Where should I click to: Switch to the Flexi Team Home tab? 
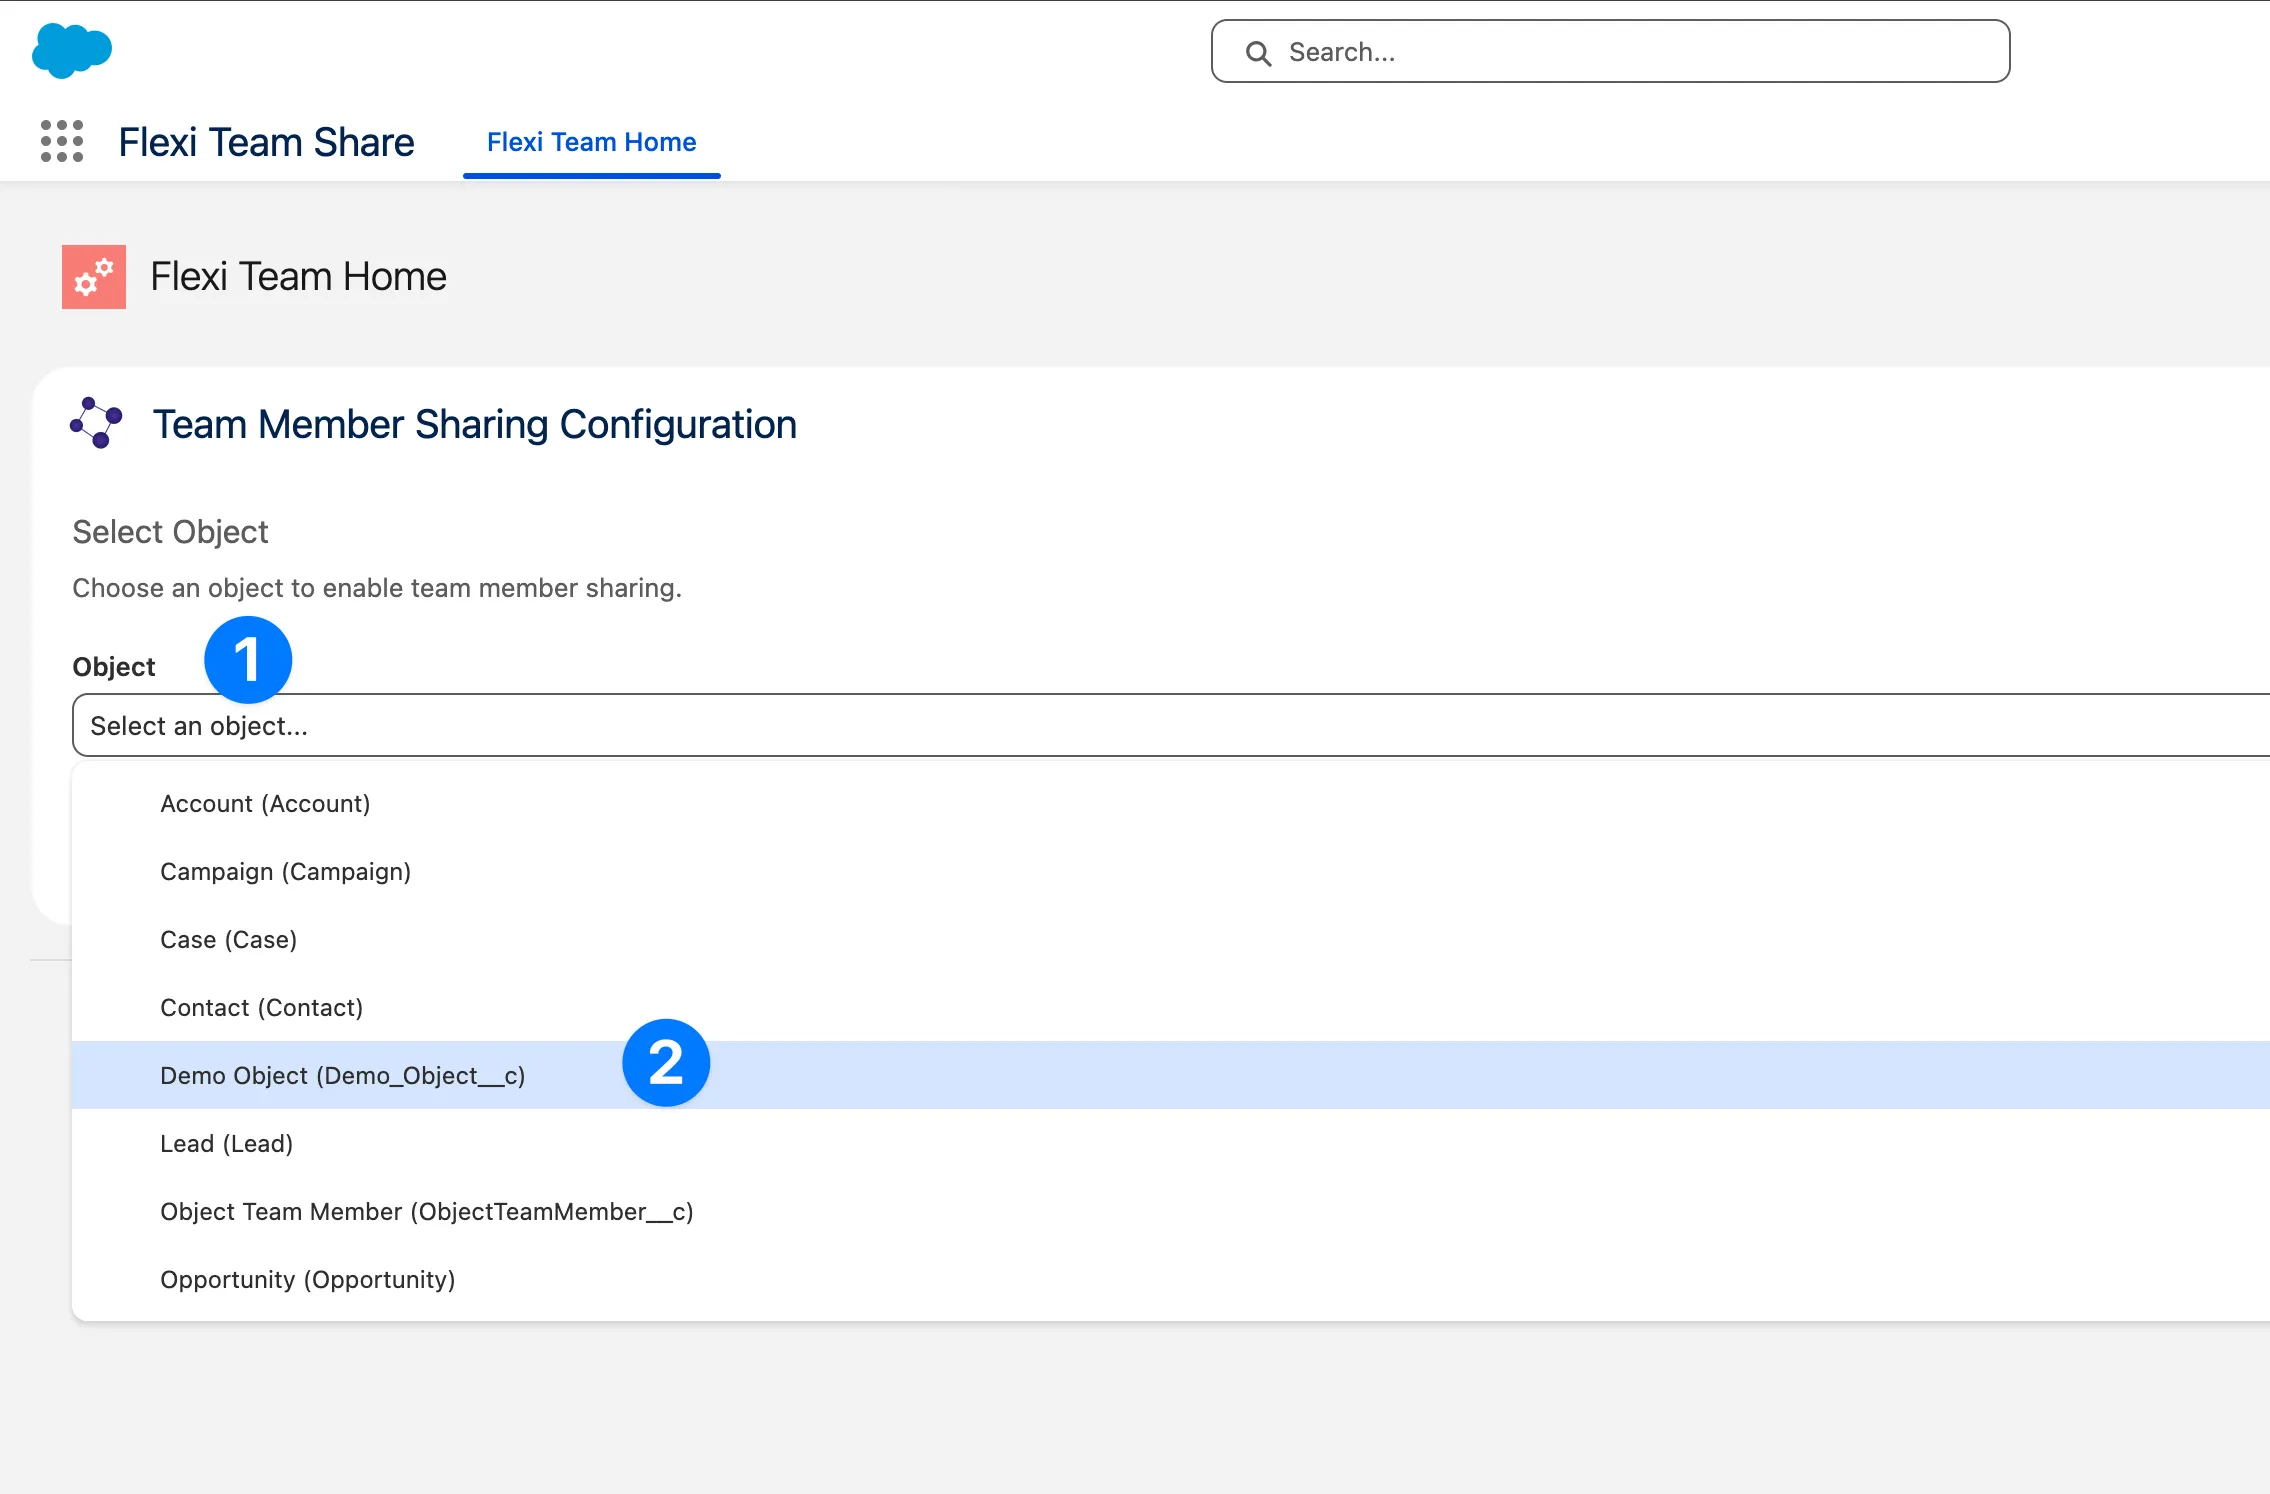(591, 141)
